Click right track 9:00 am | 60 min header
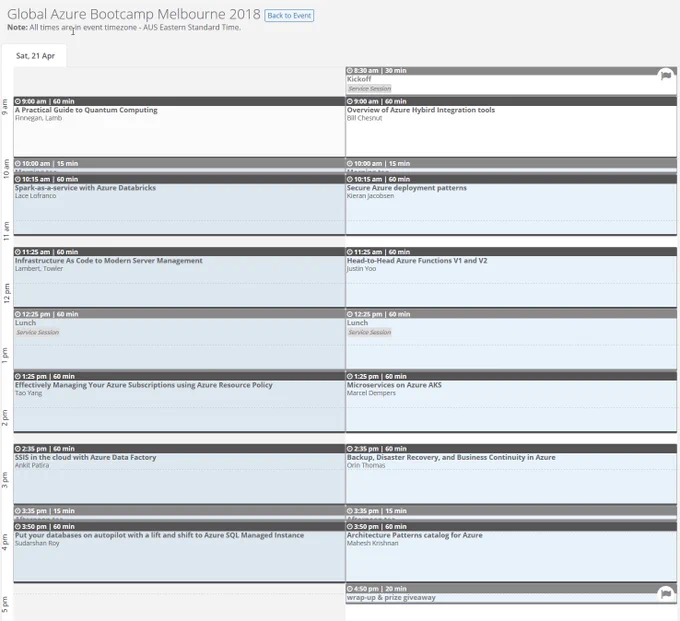The width and height of the screenshot is (680, 621). 511,101
